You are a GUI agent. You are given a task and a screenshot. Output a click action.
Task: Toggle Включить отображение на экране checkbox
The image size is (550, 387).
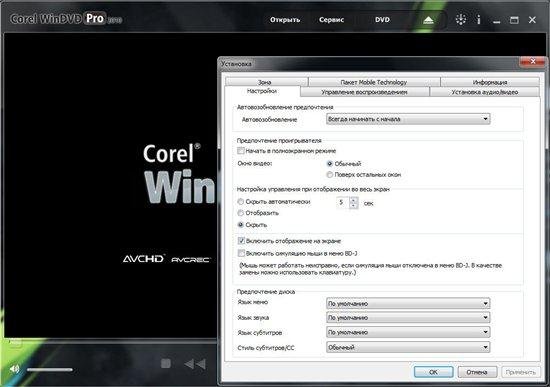241,241
